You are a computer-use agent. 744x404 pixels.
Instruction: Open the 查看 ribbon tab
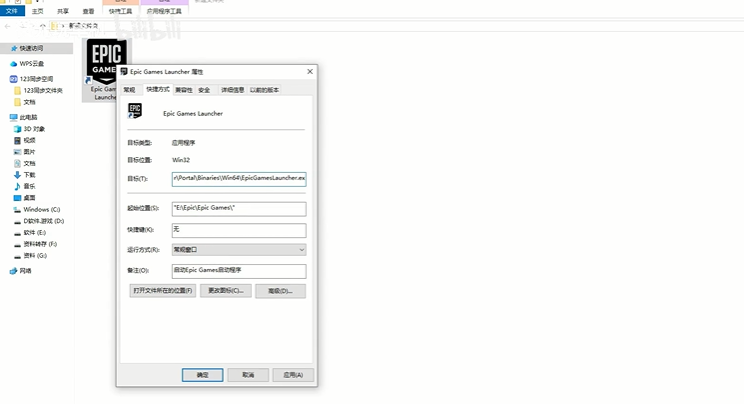pyautogui.click(x=89, y=11)
